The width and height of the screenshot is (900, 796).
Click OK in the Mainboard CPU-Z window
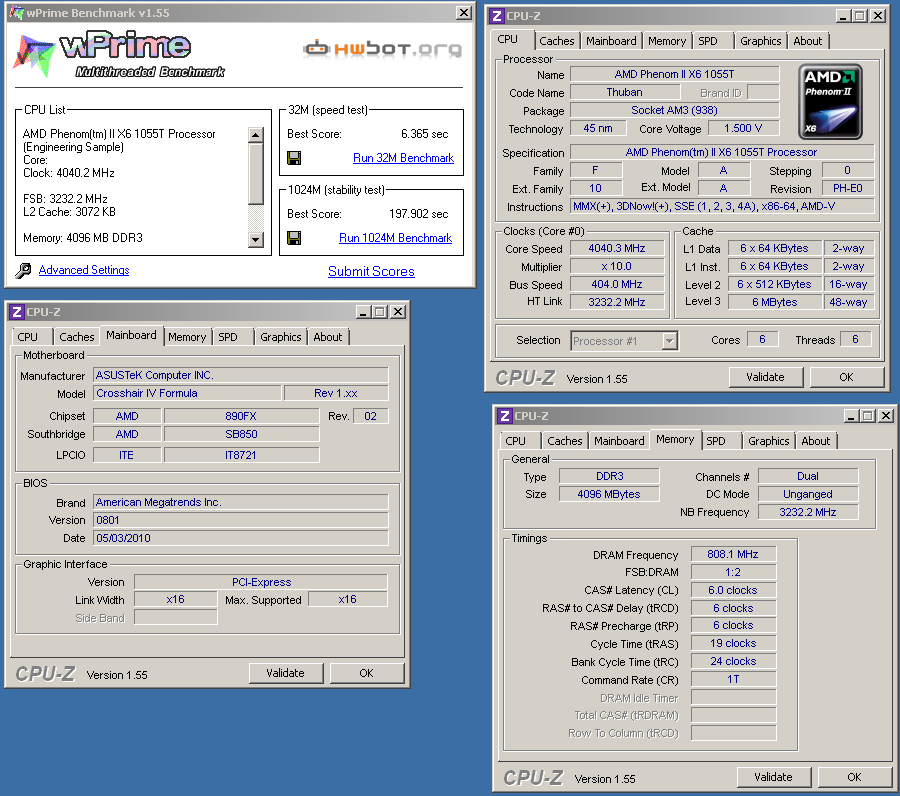366,673
